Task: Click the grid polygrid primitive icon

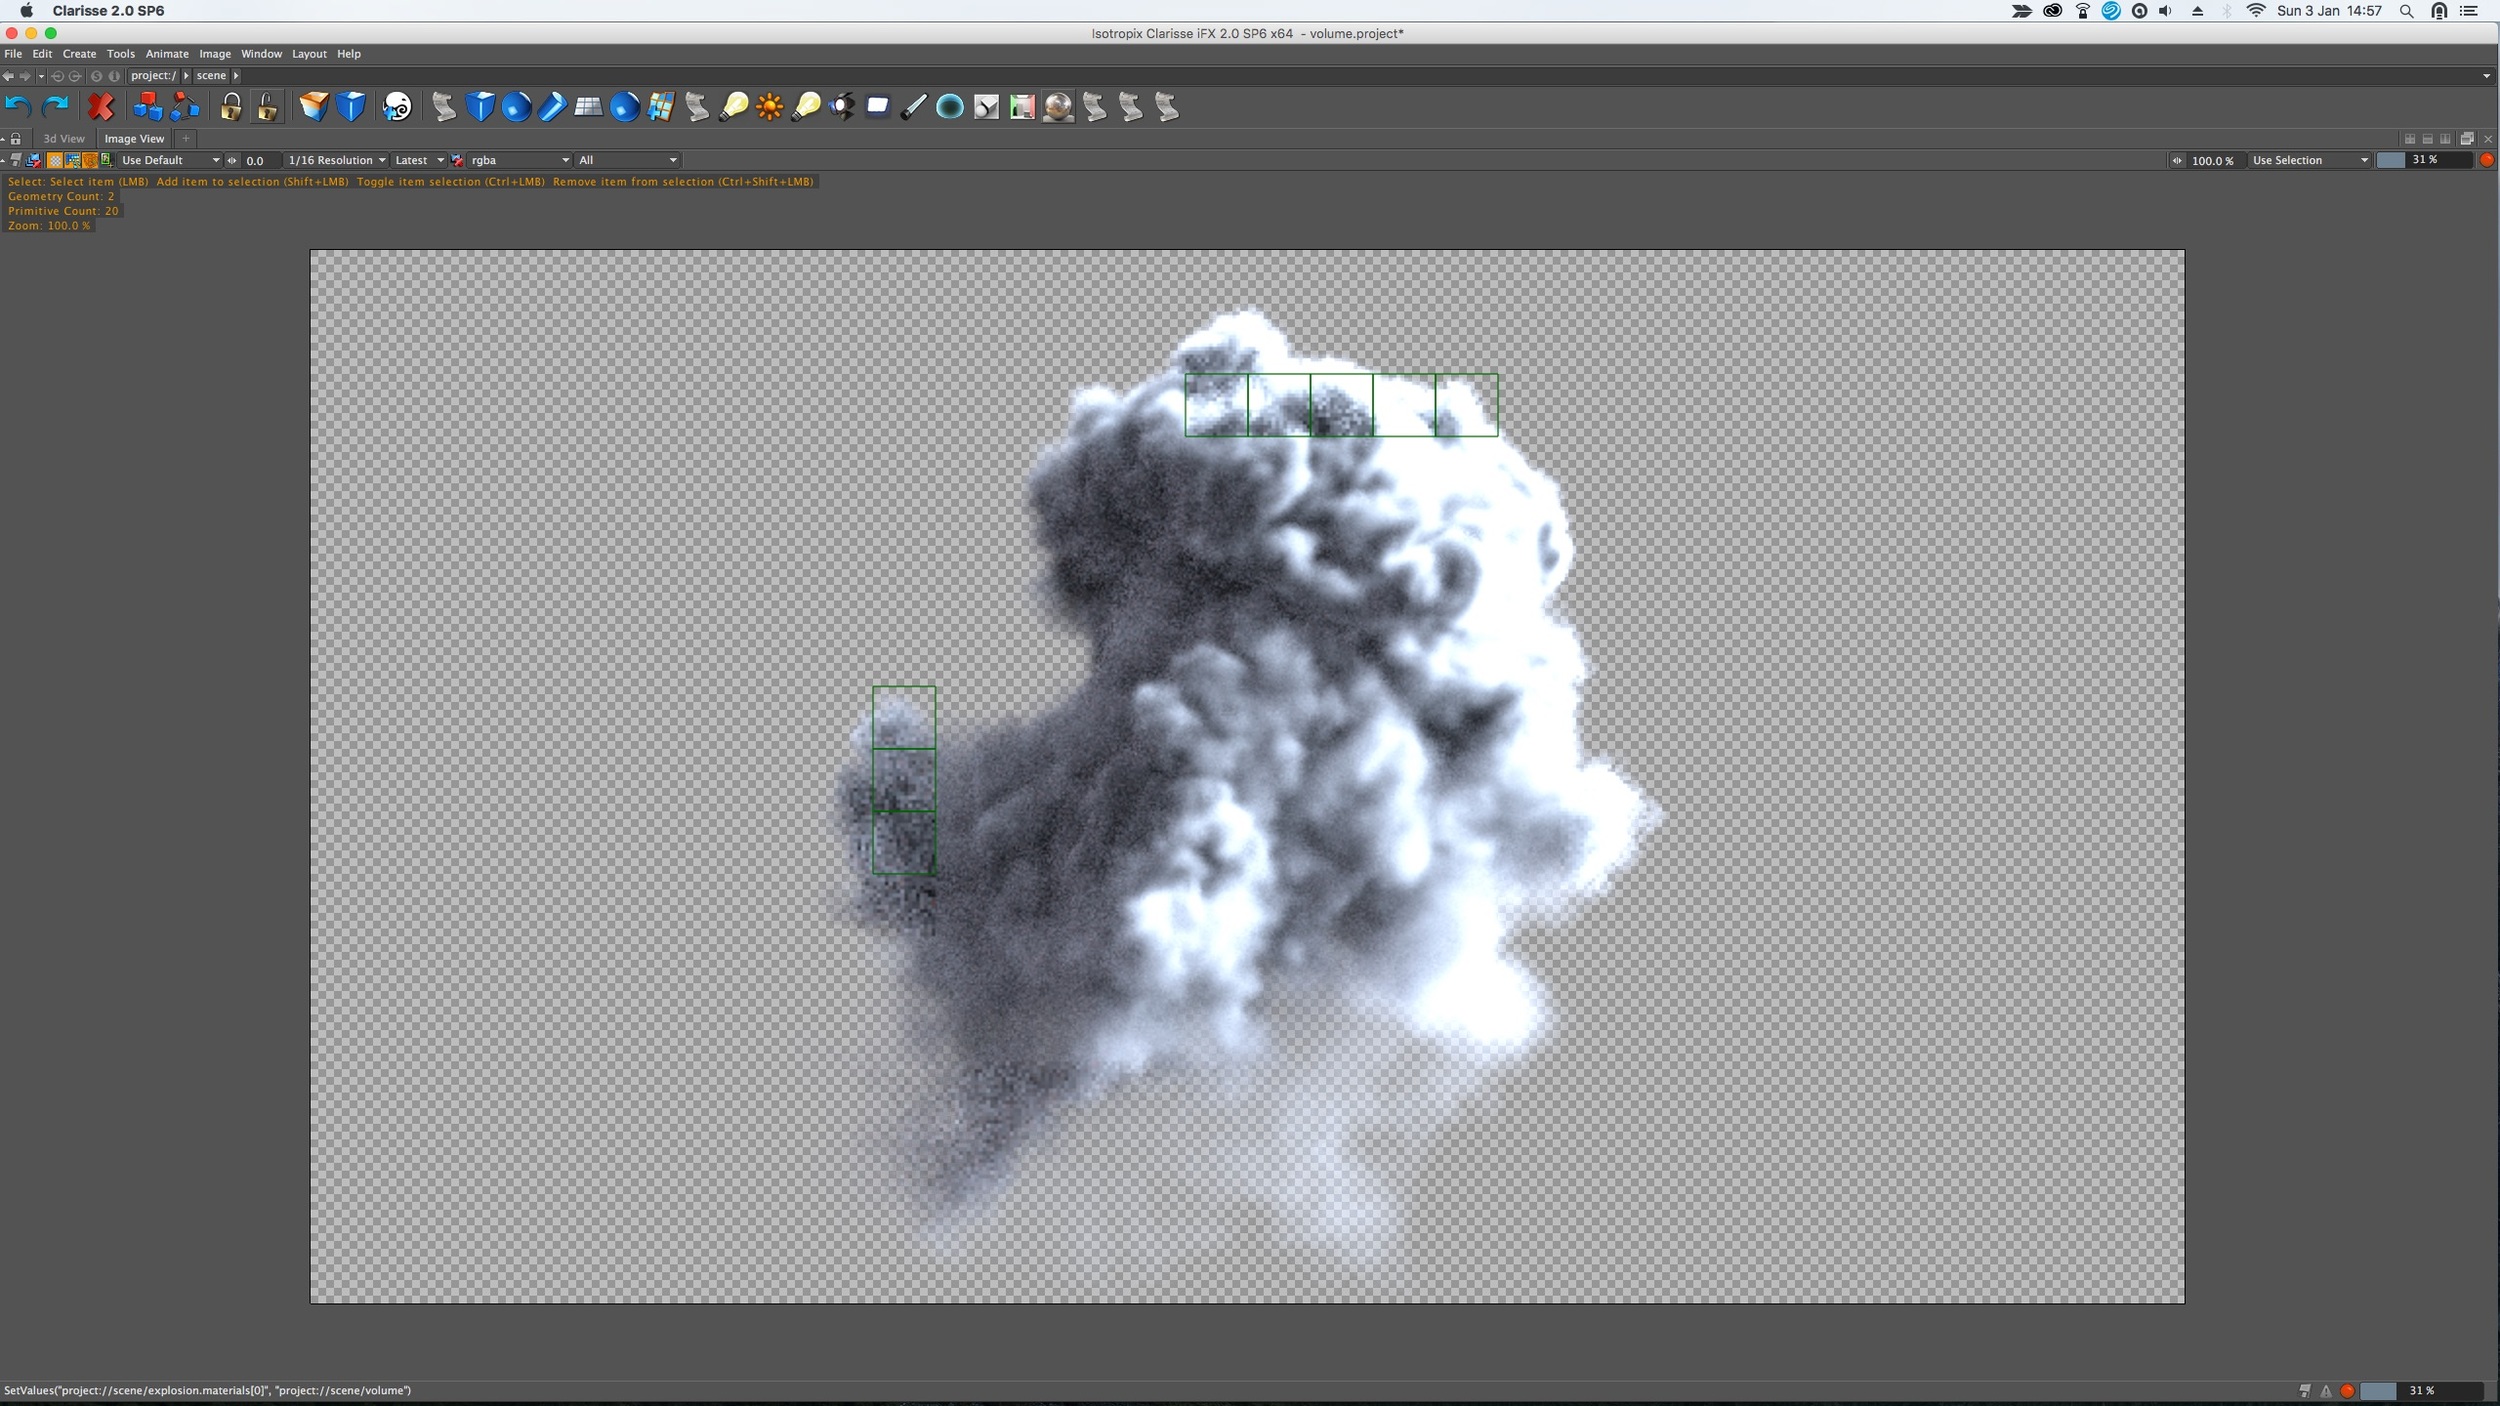Action: (x=588, y=107)
